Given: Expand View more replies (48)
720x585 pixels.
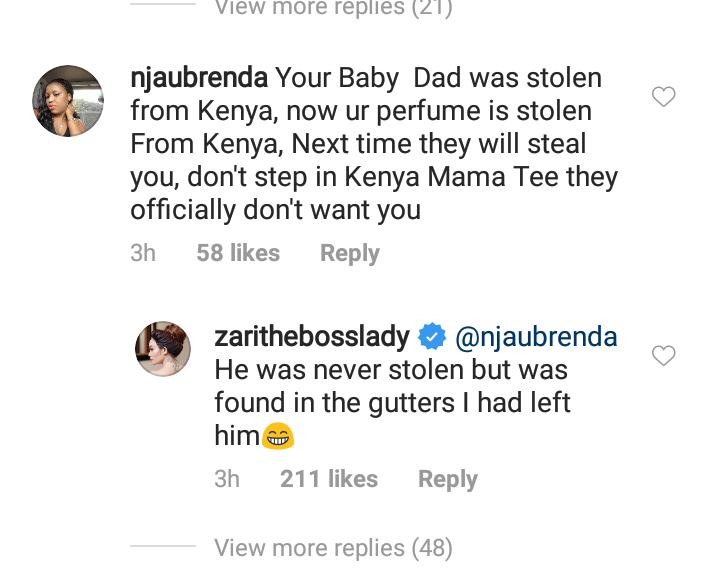Looking at the screenshot, I should (333, 548).
